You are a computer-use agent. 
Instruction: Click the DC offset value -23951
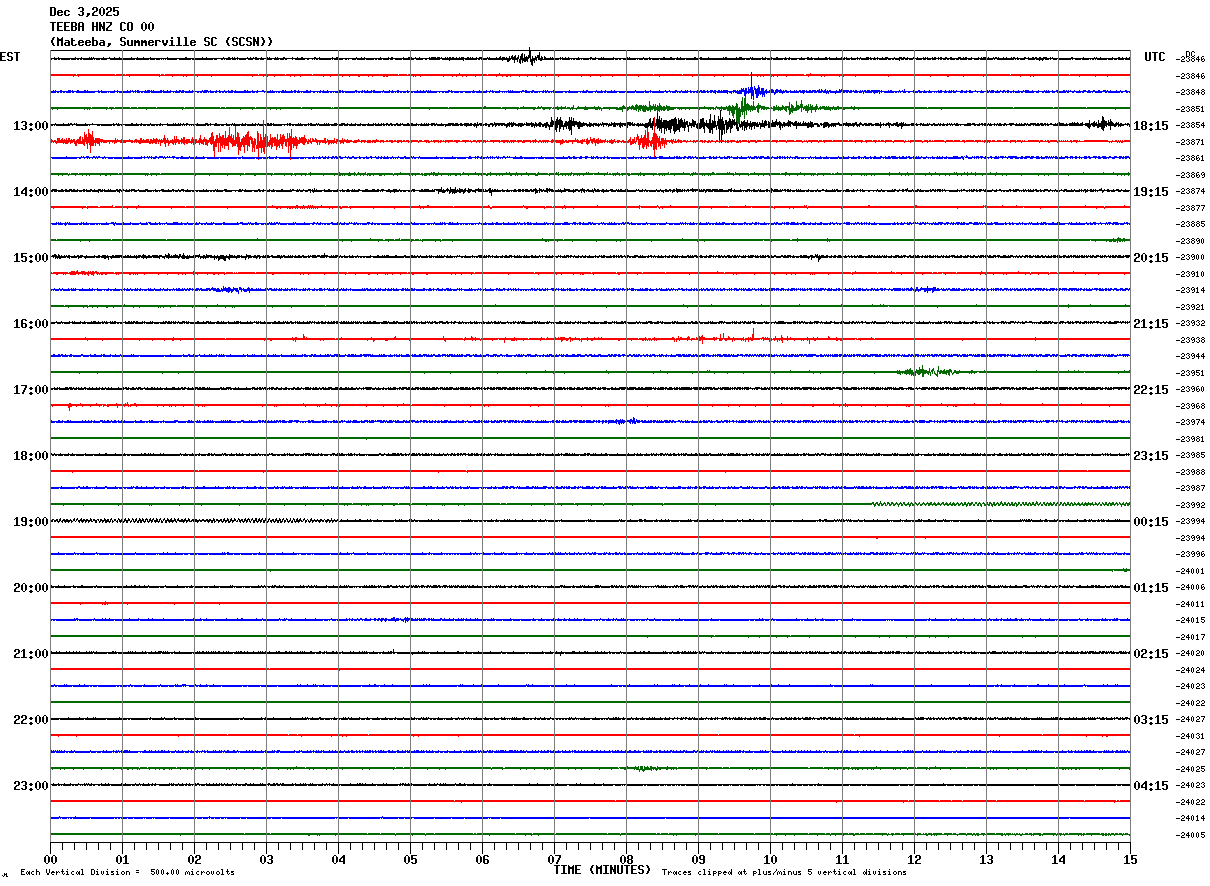[1190, 373]
